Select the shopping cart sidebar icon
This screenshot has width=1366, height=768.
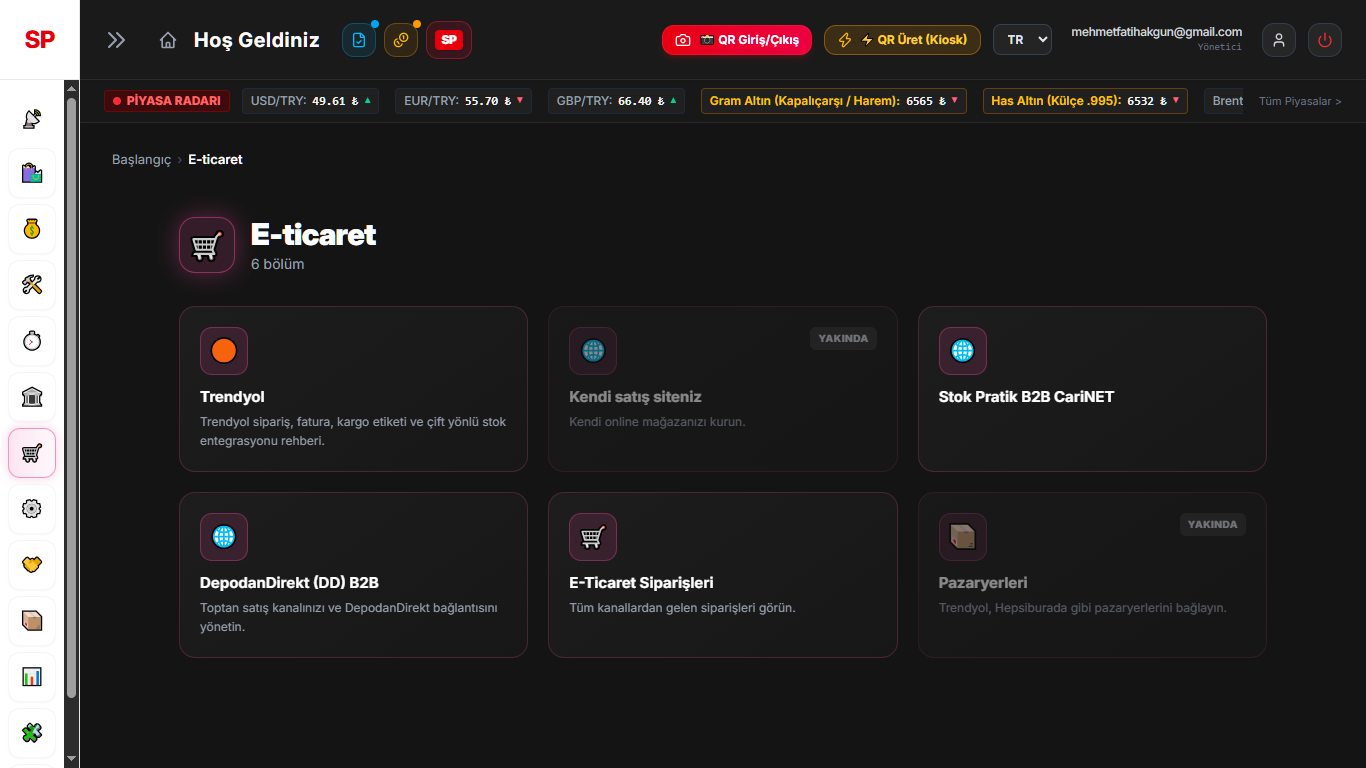[32, 453]
